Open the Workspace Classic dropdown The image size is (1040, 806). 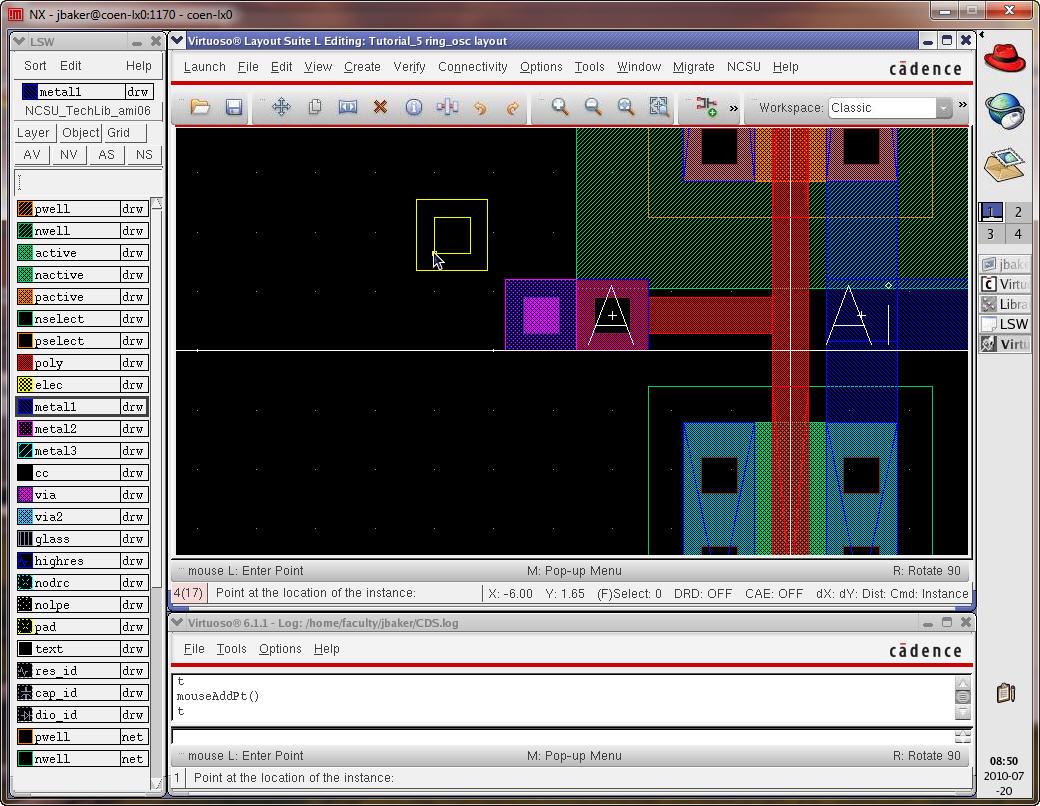click(943, 108)
